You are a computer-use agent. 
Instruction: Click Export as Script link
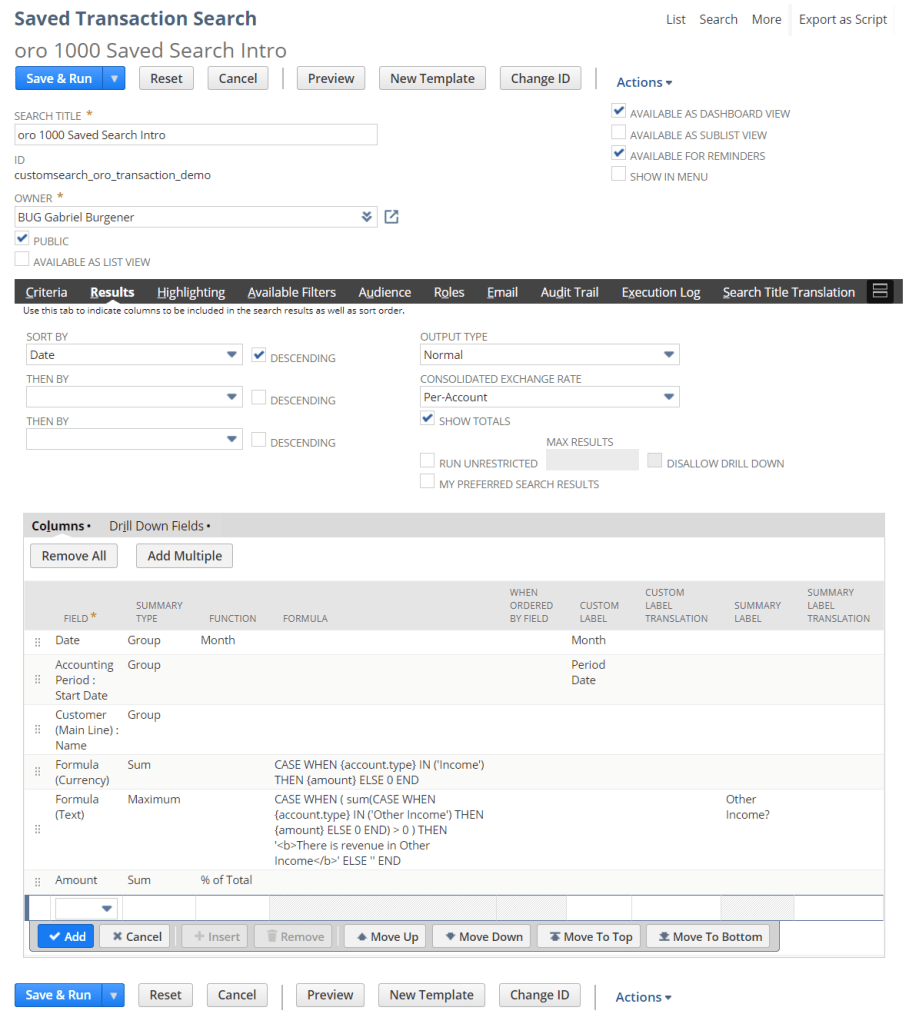point(842,20)
